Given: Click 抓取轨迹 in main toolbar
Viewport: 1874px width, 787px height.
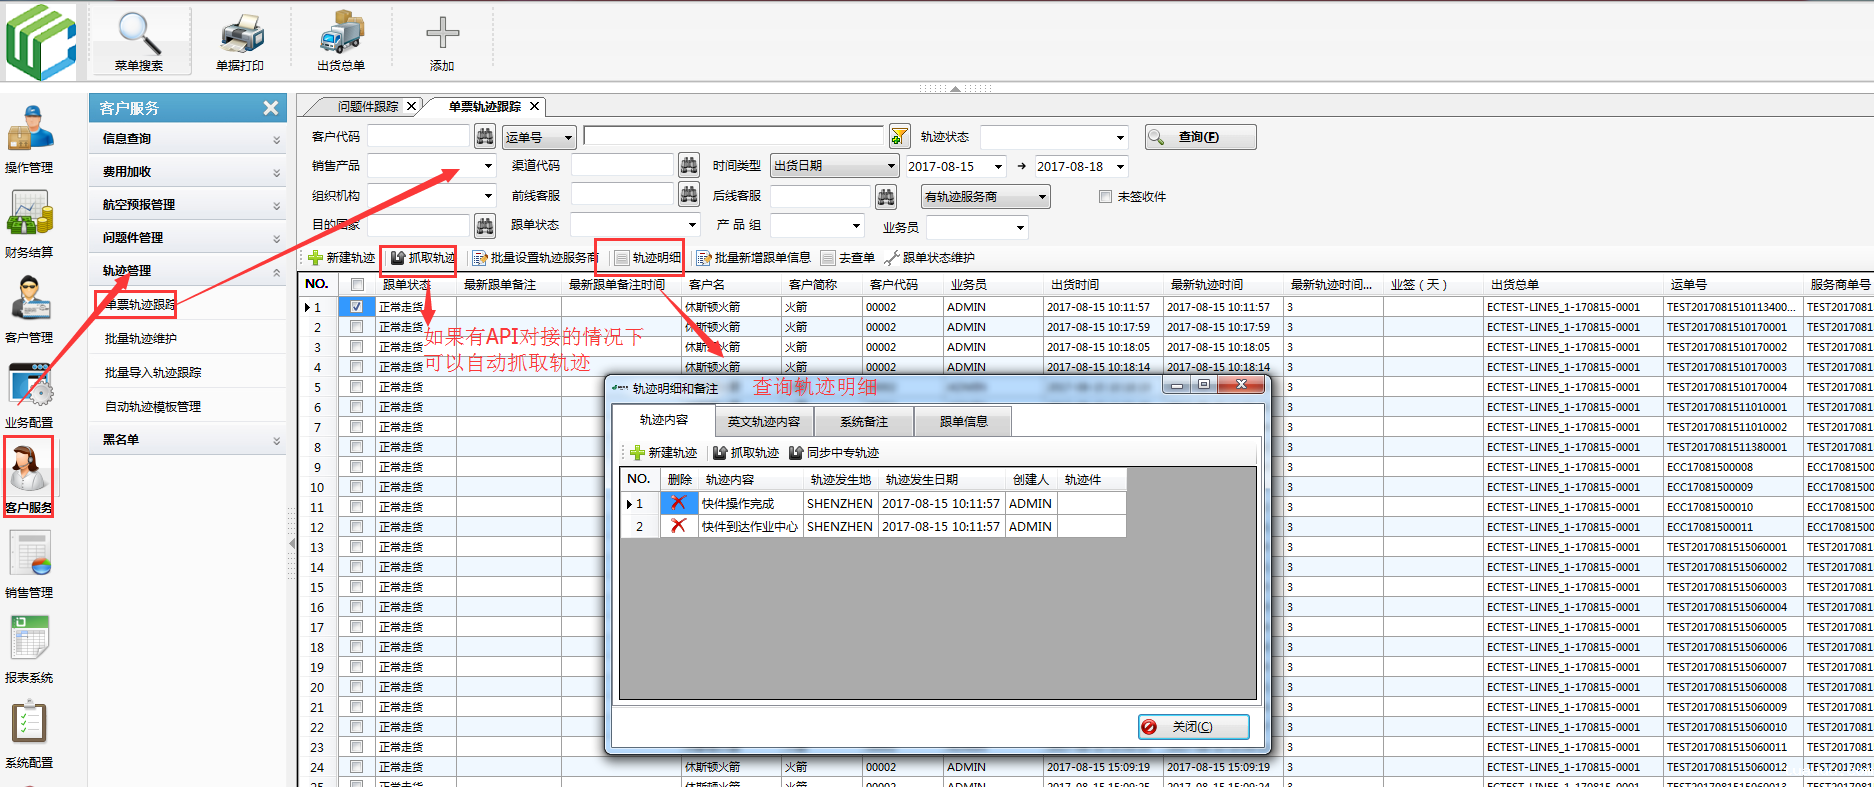Looking at the screenshot, I should click(423, 258).
